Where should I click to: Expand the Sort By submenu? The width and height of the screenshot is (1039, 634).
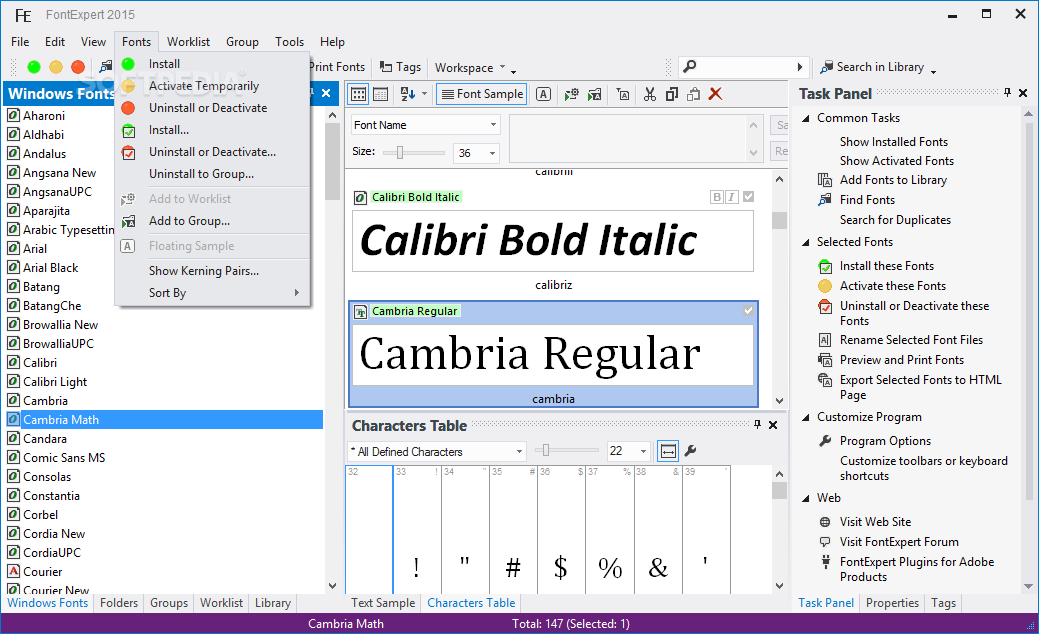(212, 292)
